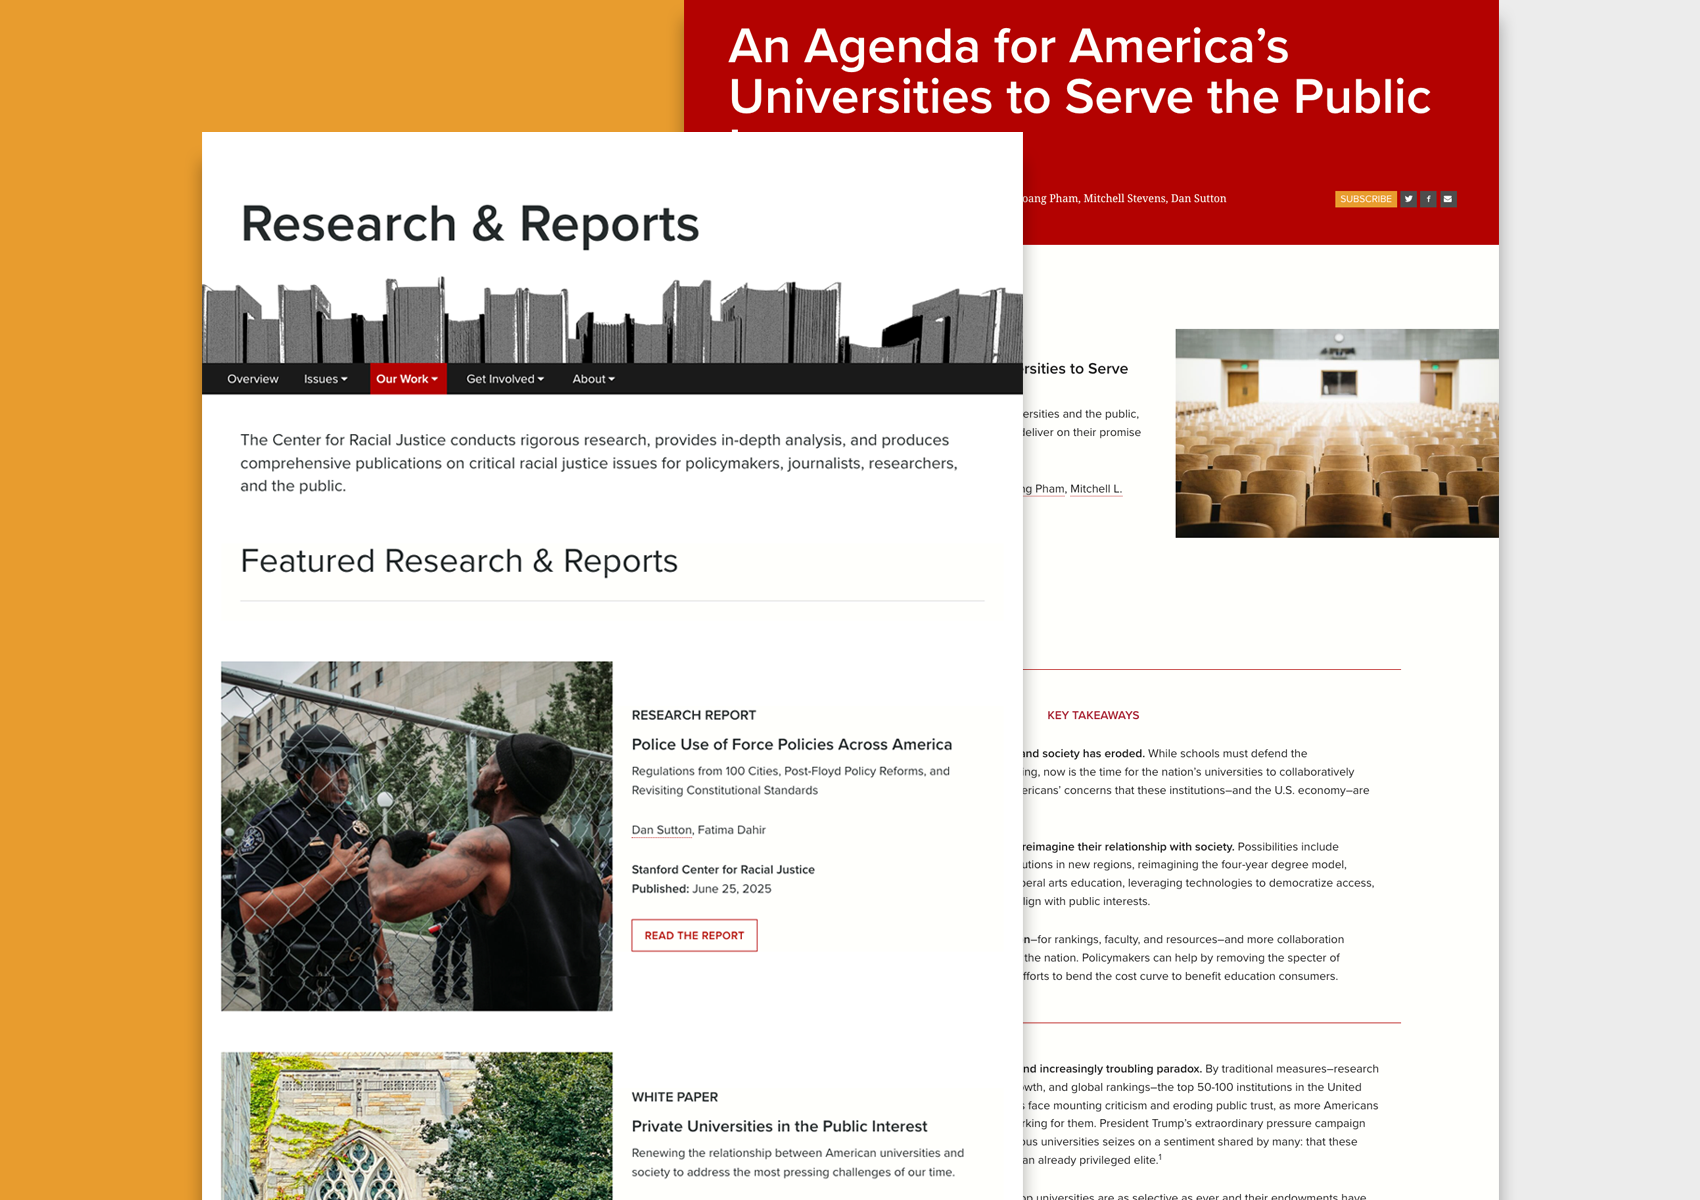The width and height of the screenshot is (1700, 1200).
Task: Open the Police Use of Force report title
Action: [791, 744]
